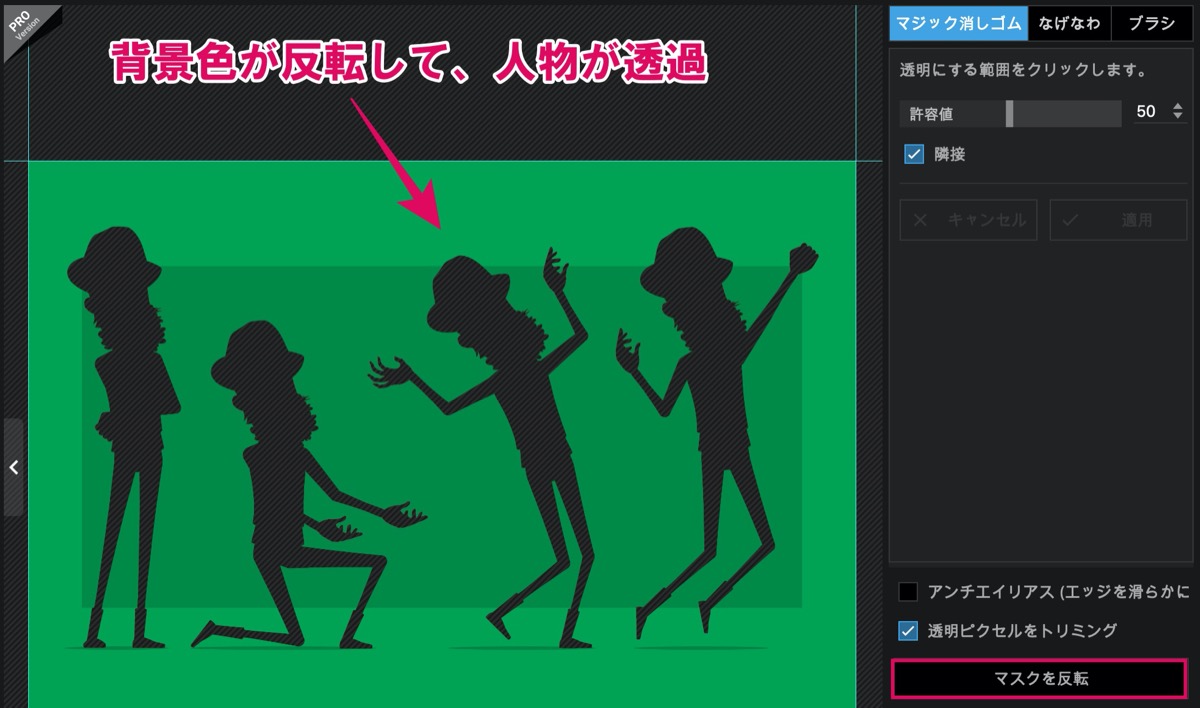Expand the left side panel chevron
The height and width of the screenshot is (708, 1200).
[x=13, y=467]
